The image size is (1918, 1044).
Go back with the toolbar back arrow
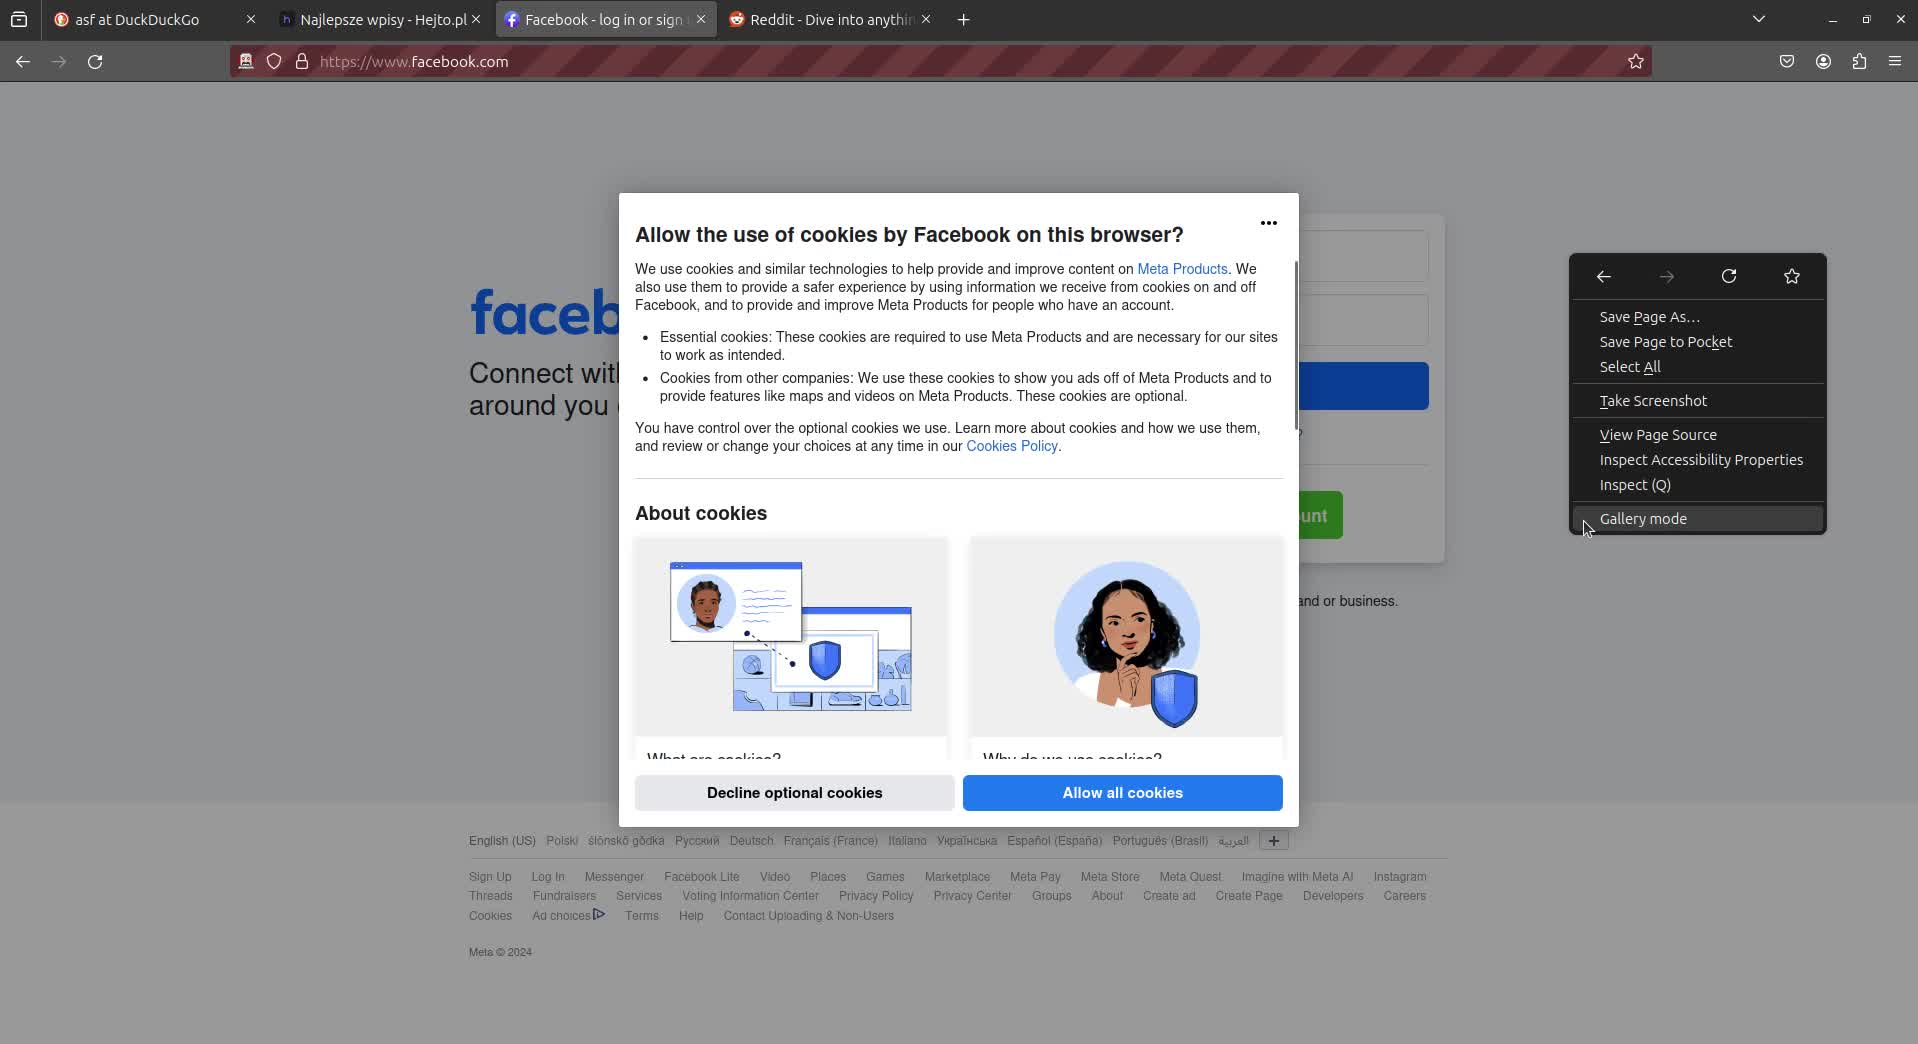click(x=23, y=62)
